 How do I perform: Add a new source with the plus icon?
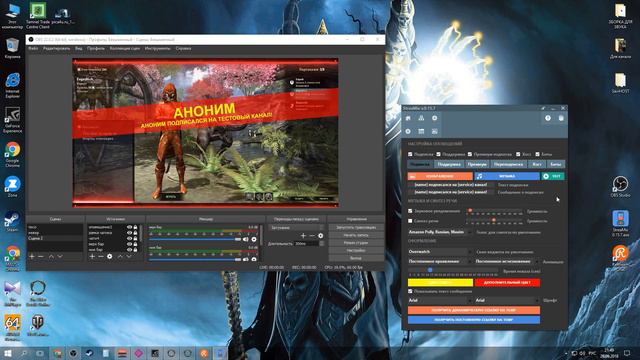92,256
